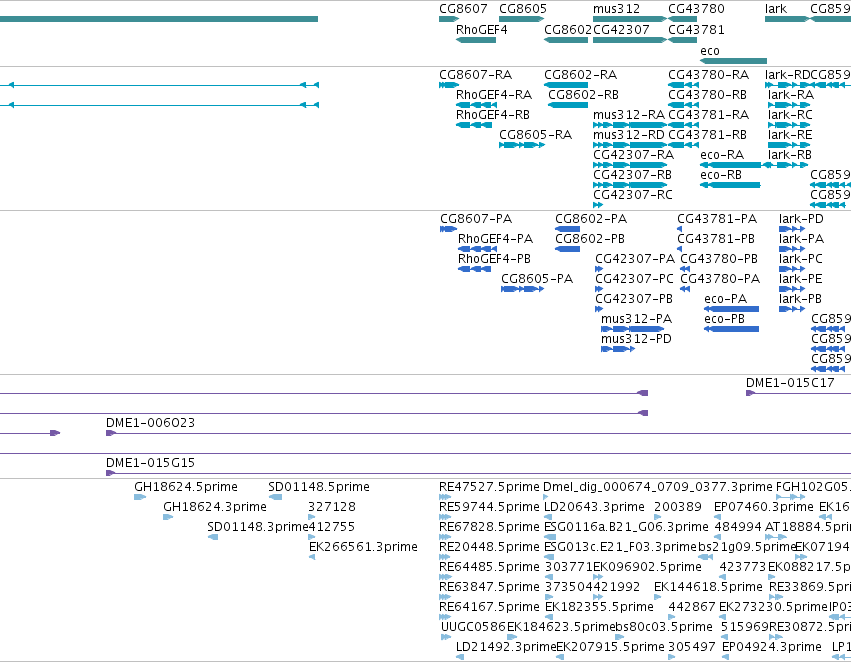Click the mus312-RA transcript
The width and height of the screenshot is (851, 662).
tap(630, 125)
